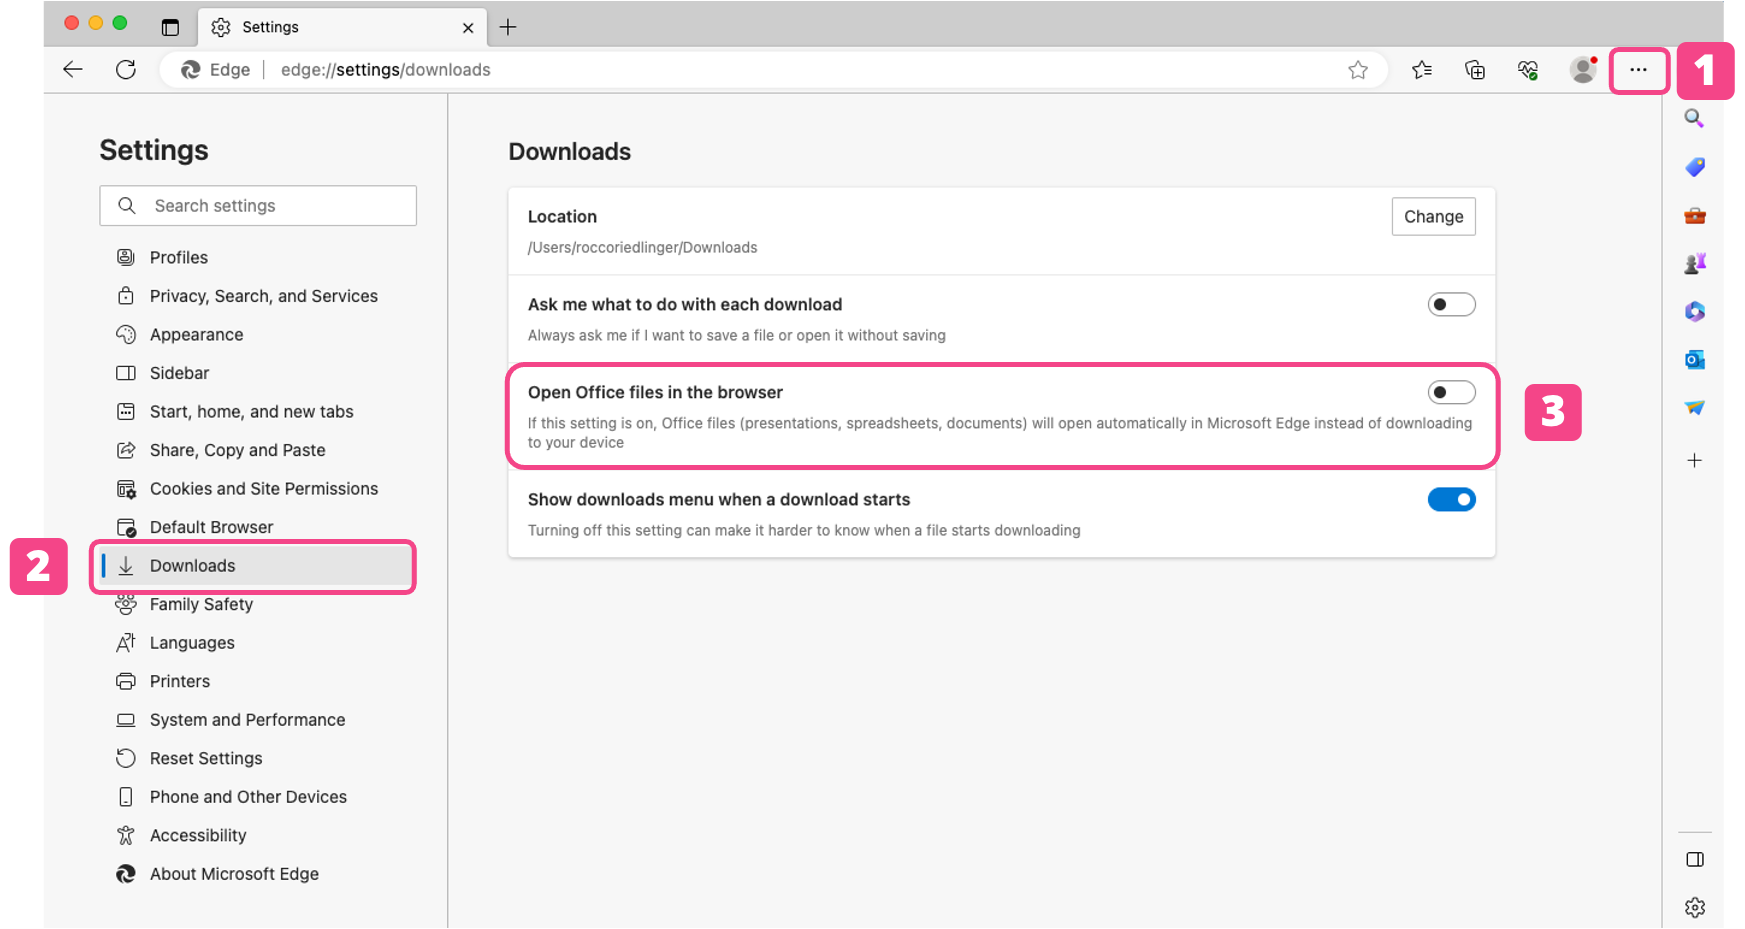Click the Change location button
Screen dimensions: 1745x929
point(1433,217)
